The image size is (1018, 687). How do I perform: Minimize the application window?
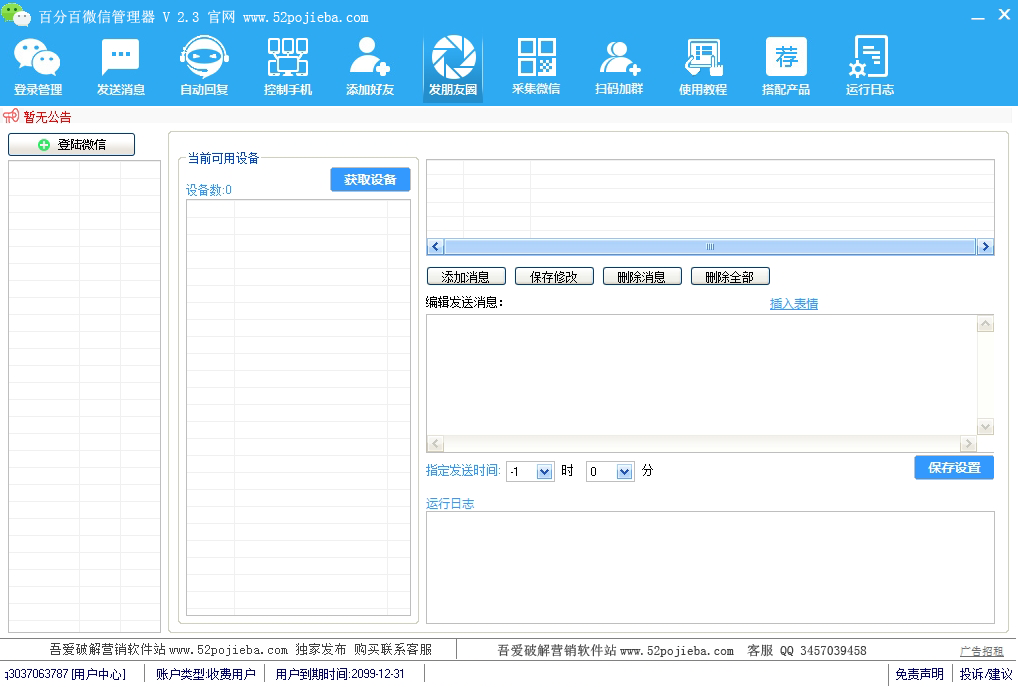click(978, 16)
